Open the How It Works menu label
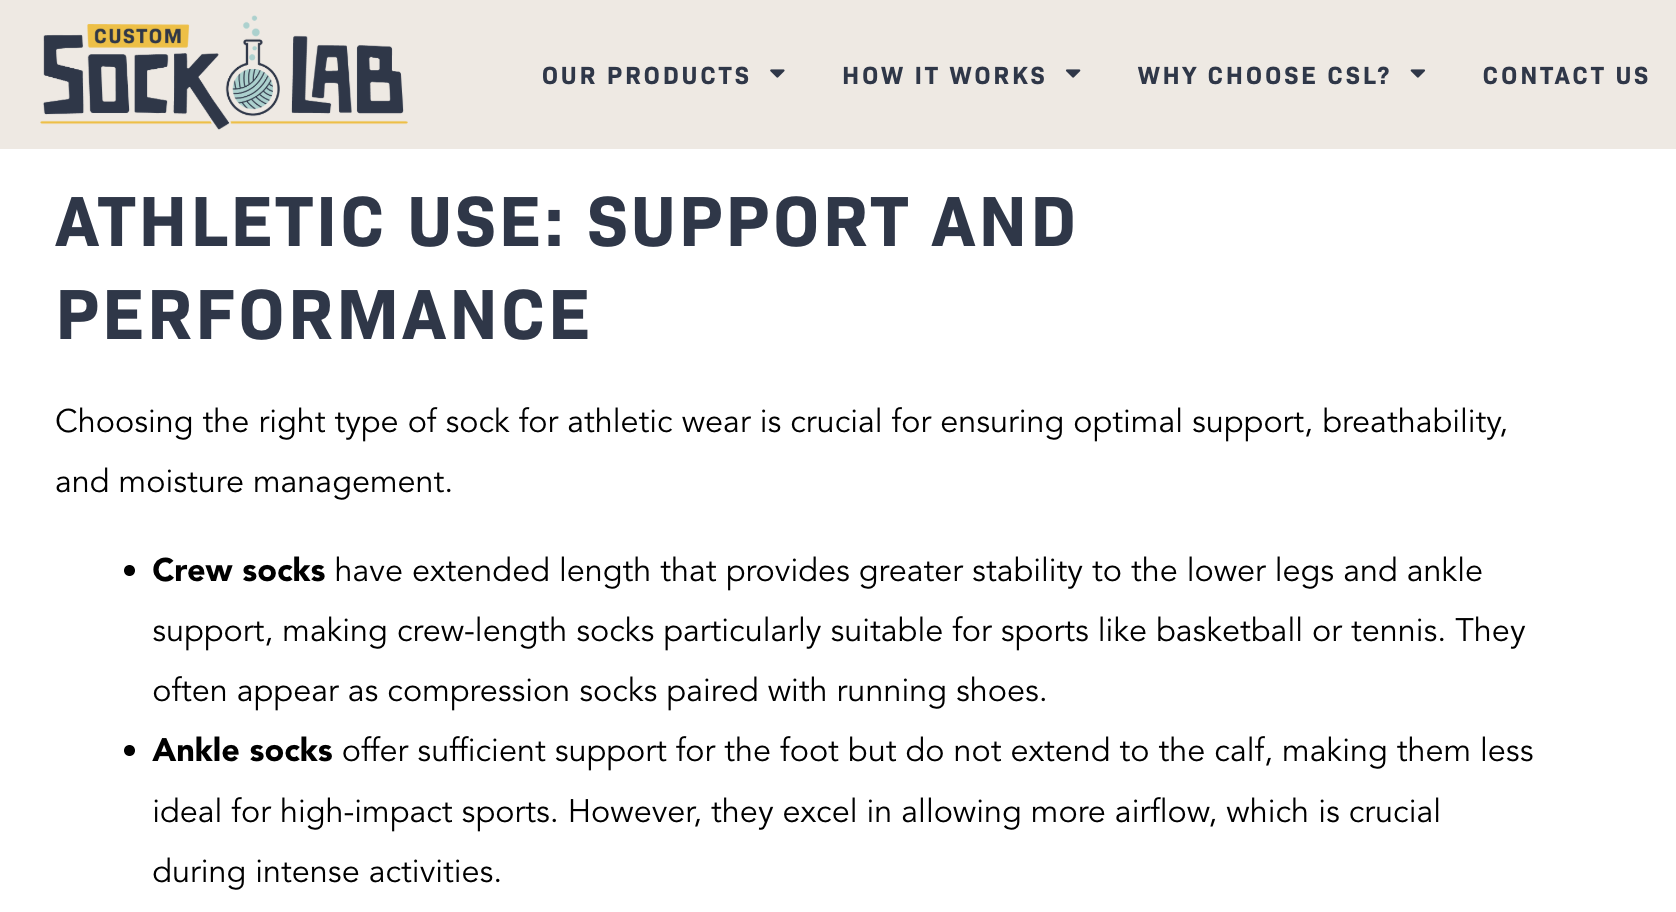This screenshot has height=912, width=1676. pyautogui.click(x=943, y=76)
